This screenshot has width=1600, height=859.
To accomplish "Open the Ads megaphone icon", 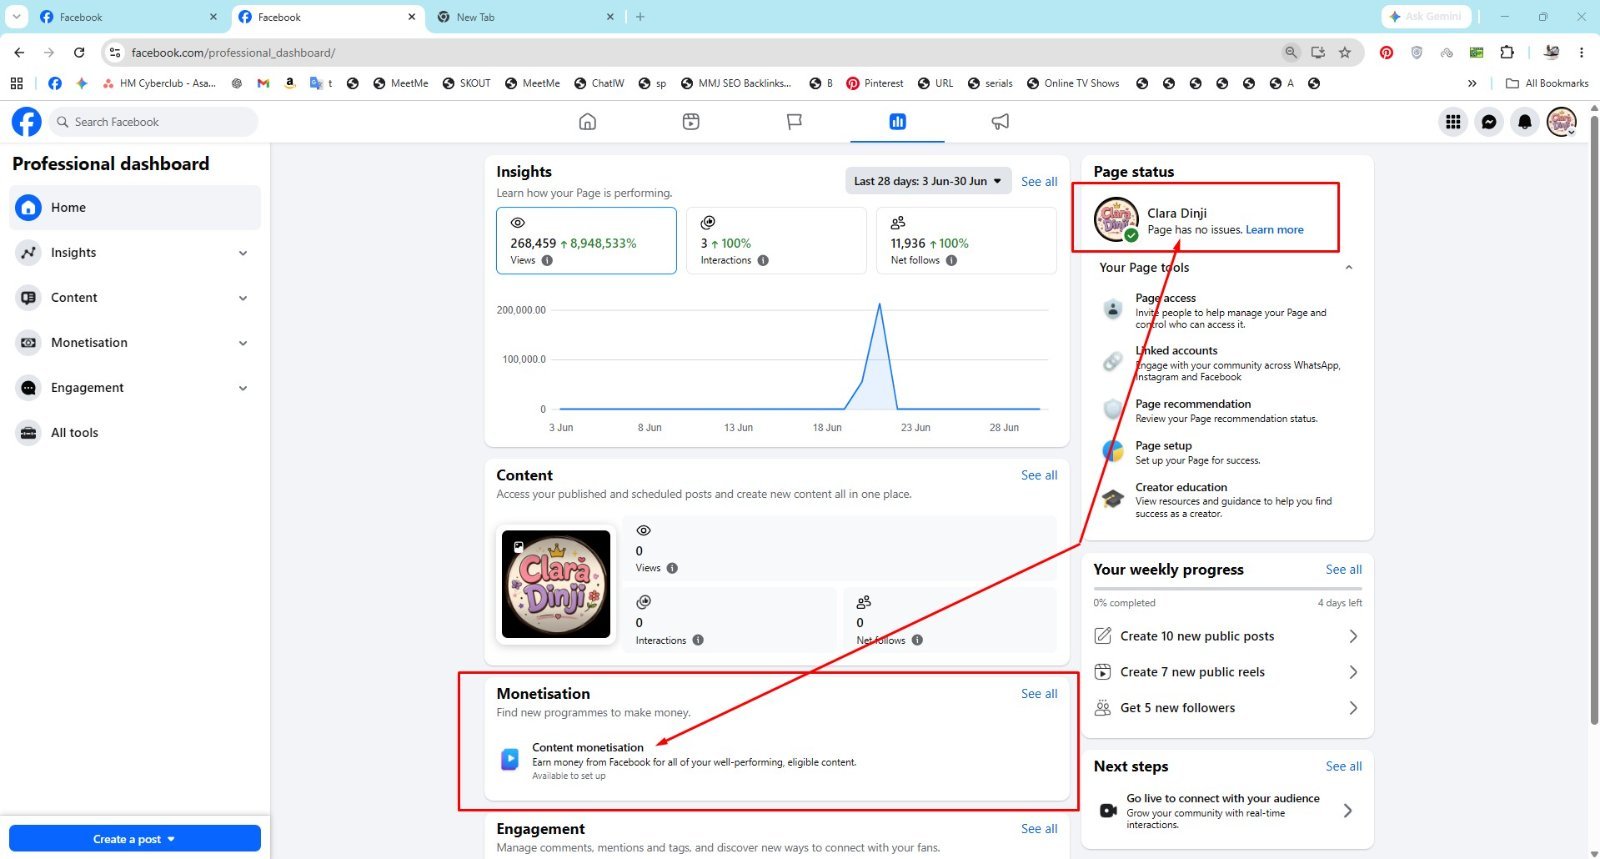I will tap(1000, 122).
